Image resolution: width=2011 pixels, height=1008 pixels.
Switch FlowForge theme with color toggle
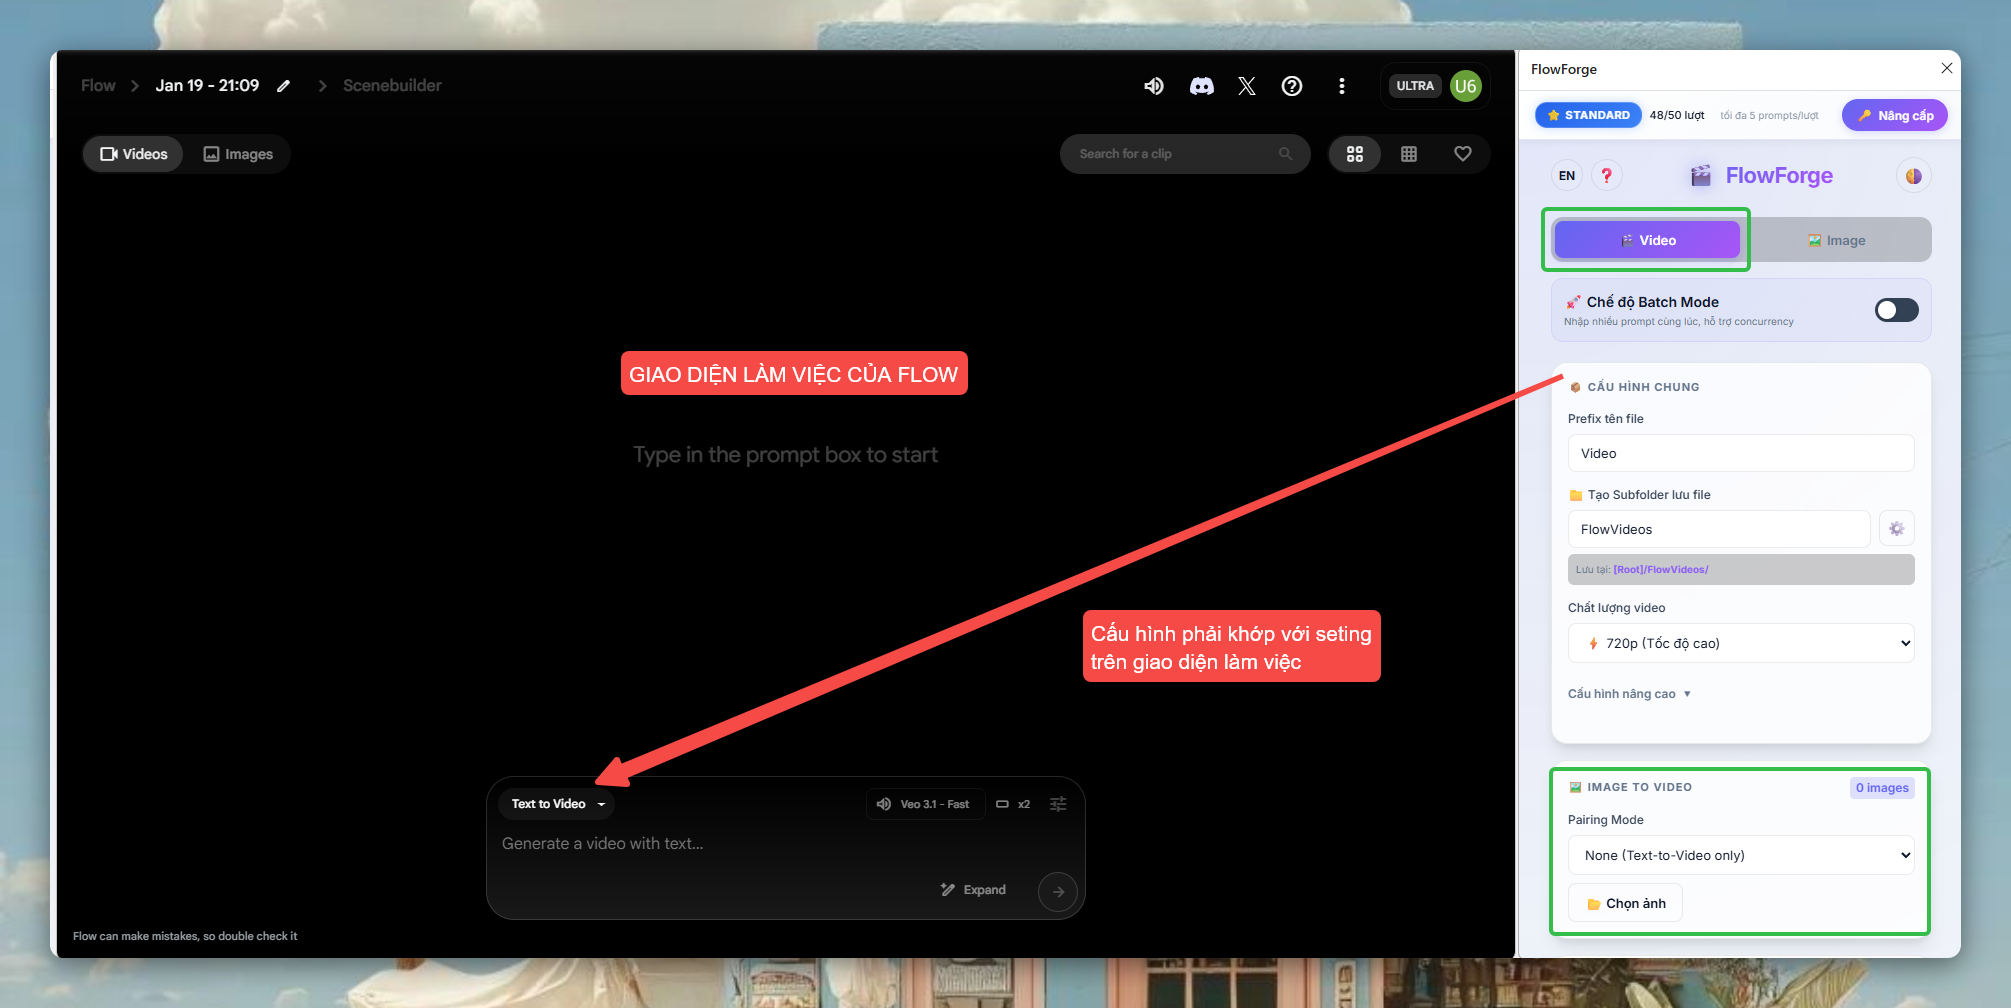click(1913, 176)
